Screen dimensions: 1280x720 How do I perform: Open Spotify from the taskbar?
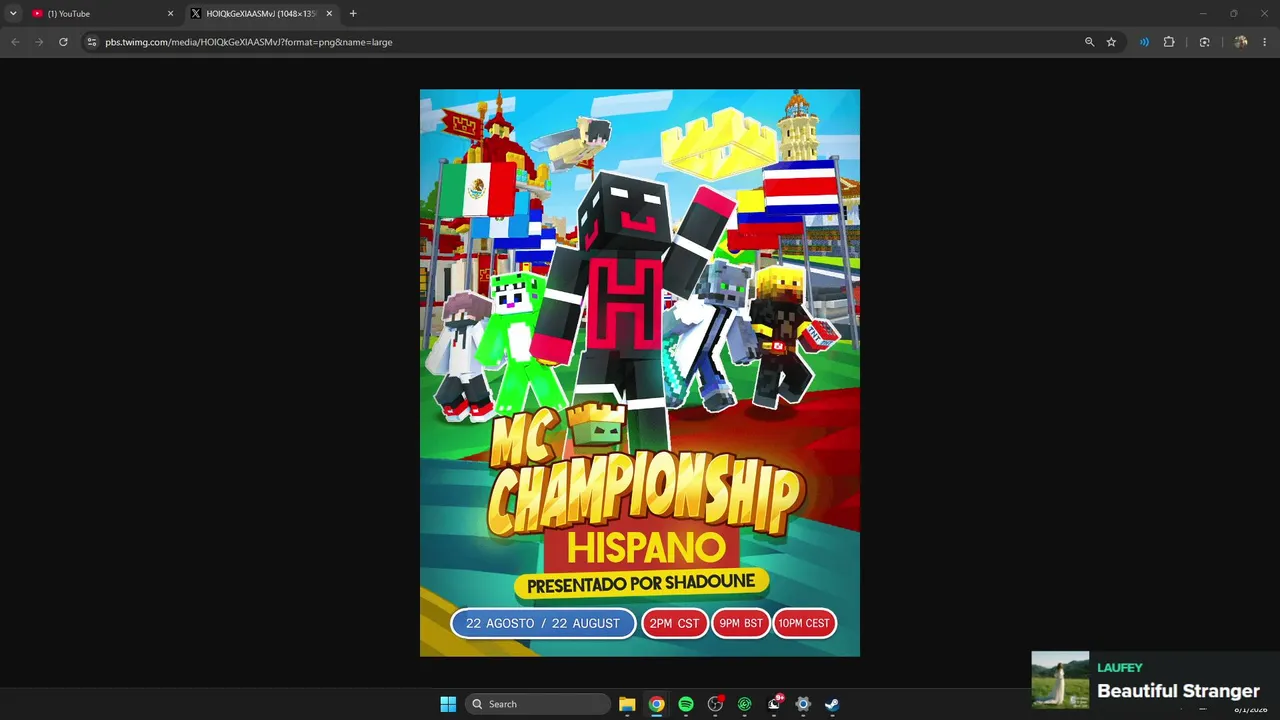click(x=686, y=704)
